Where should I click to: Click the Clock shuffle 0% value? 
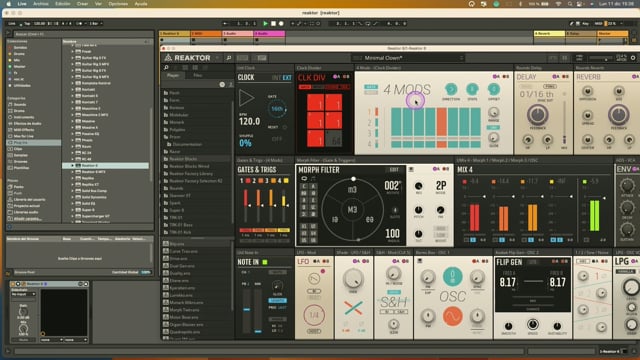pos(245,143)
